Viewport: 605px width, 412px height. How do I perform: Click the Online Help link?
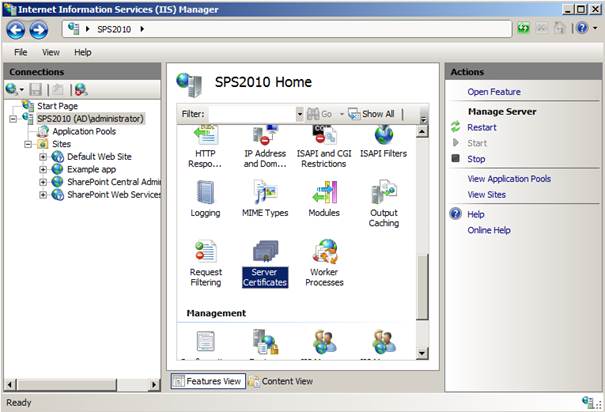point(489,230)
